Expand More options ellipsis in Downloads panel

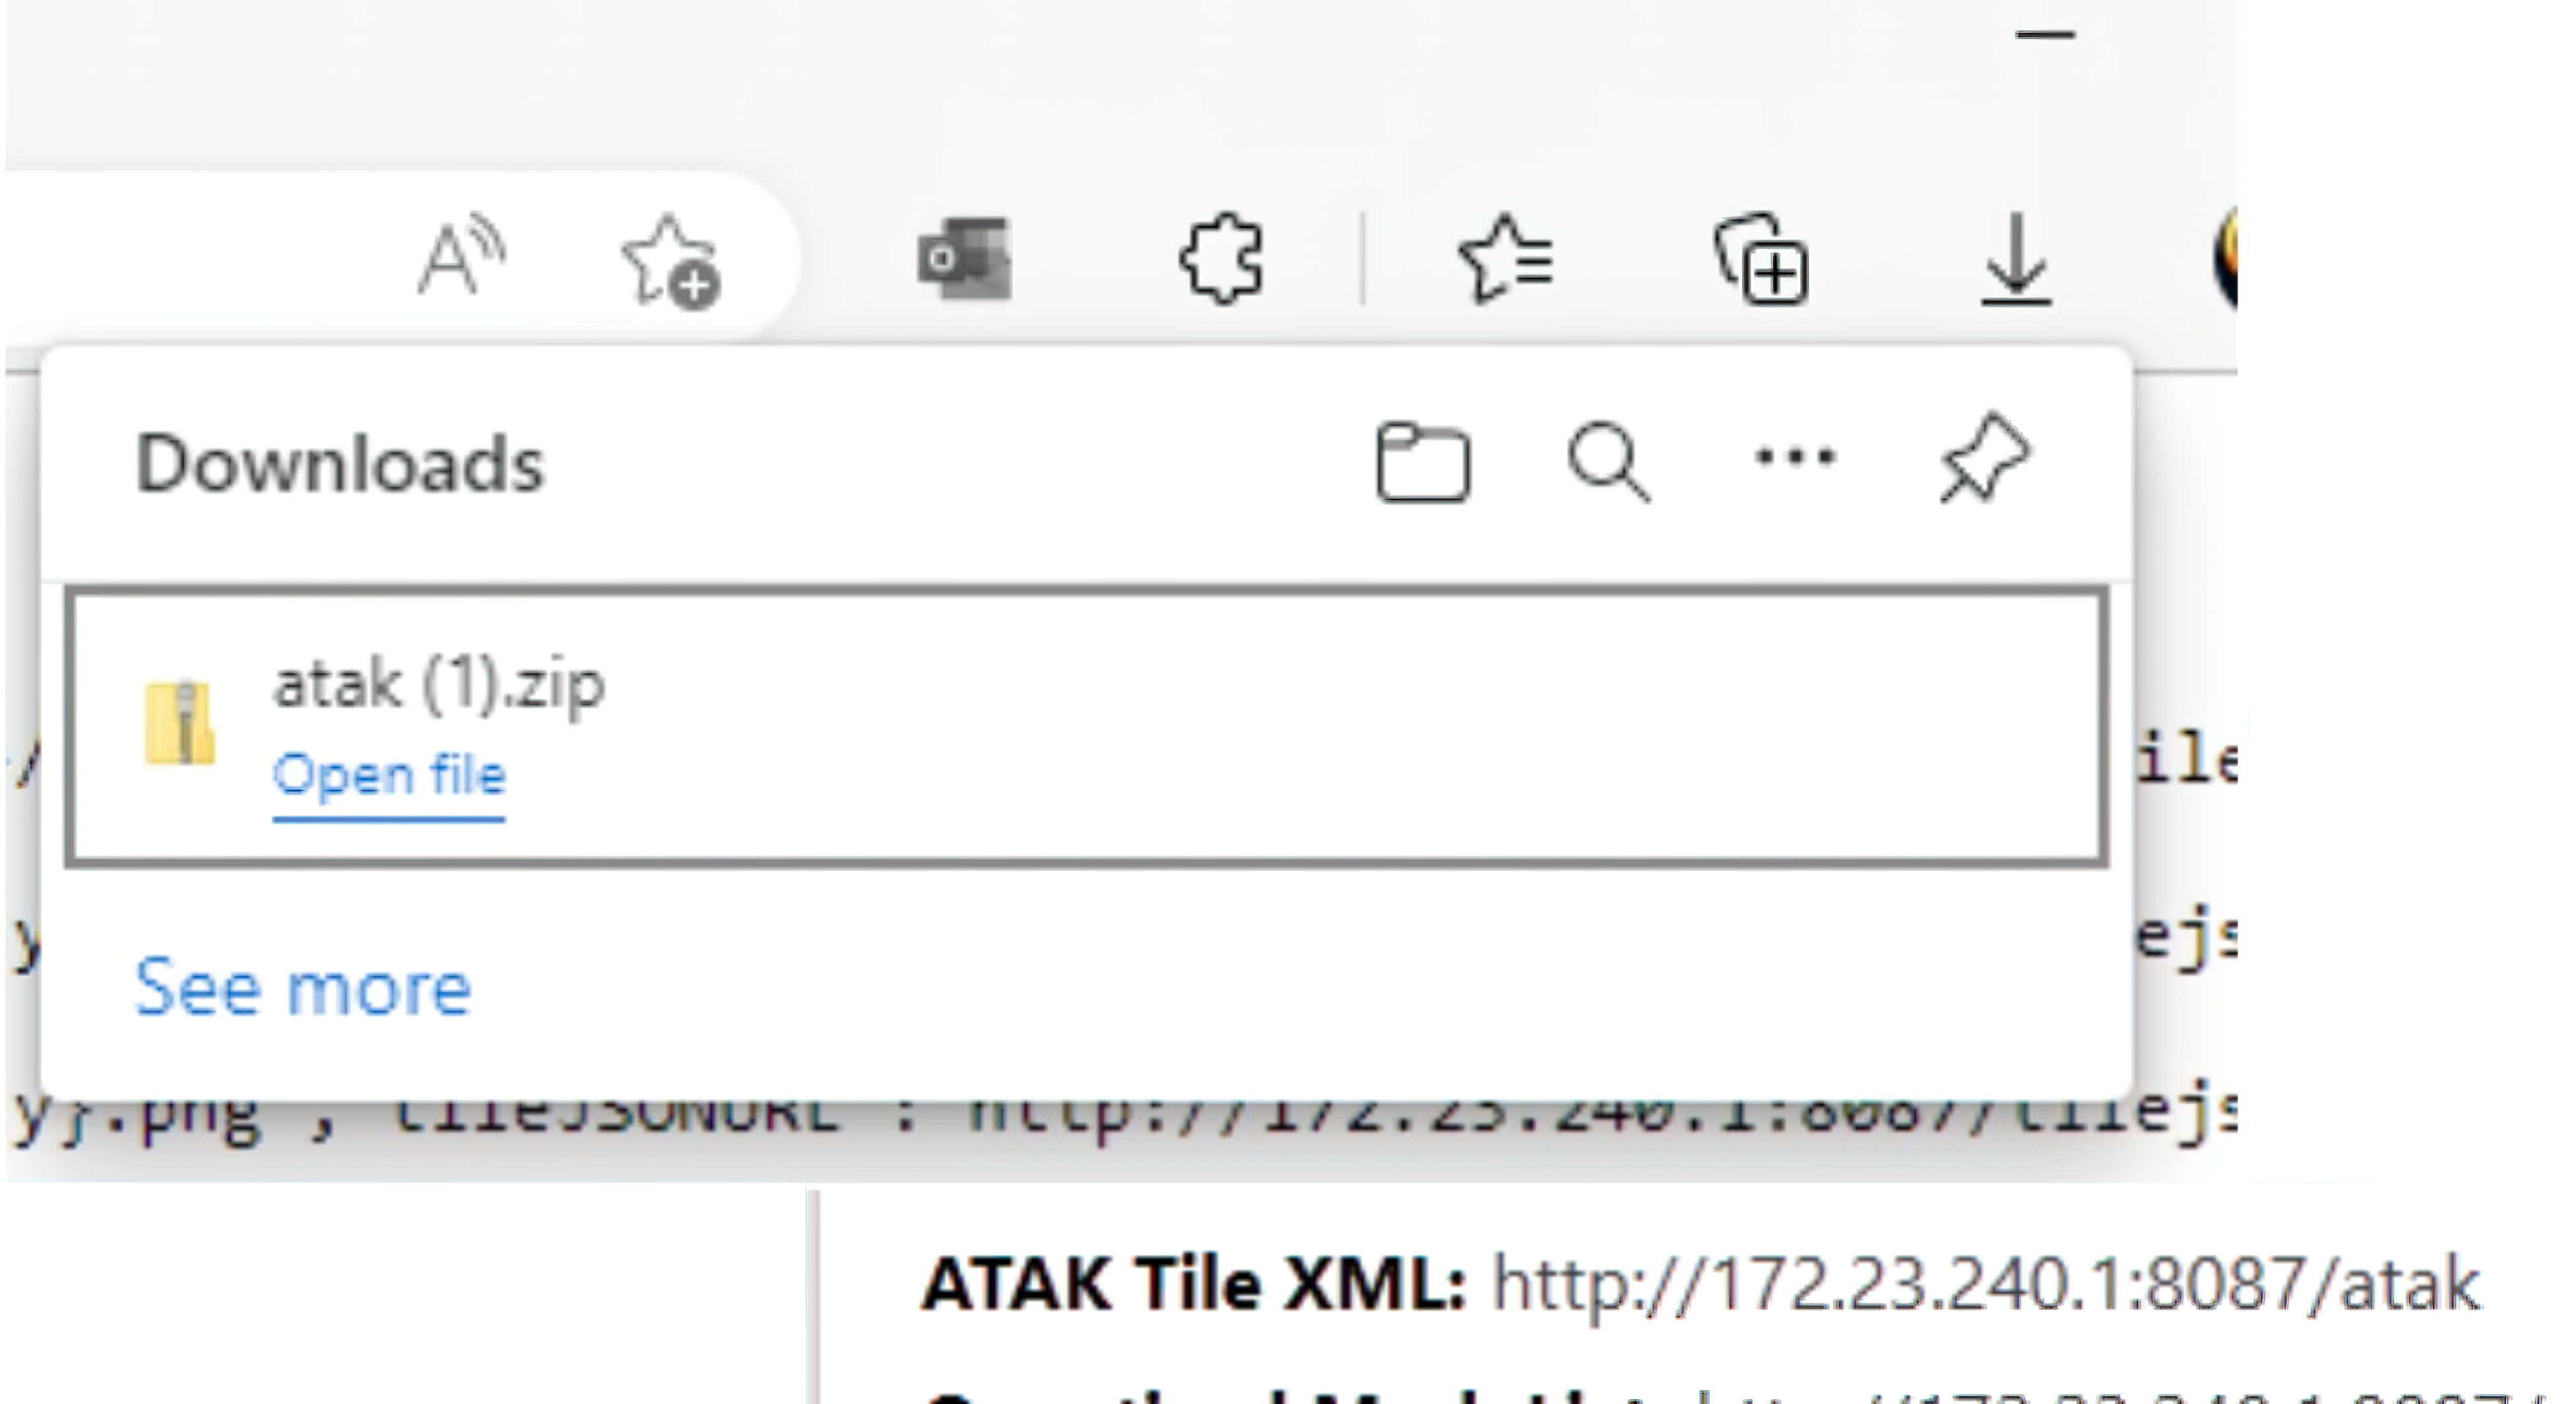point(1796,457)
